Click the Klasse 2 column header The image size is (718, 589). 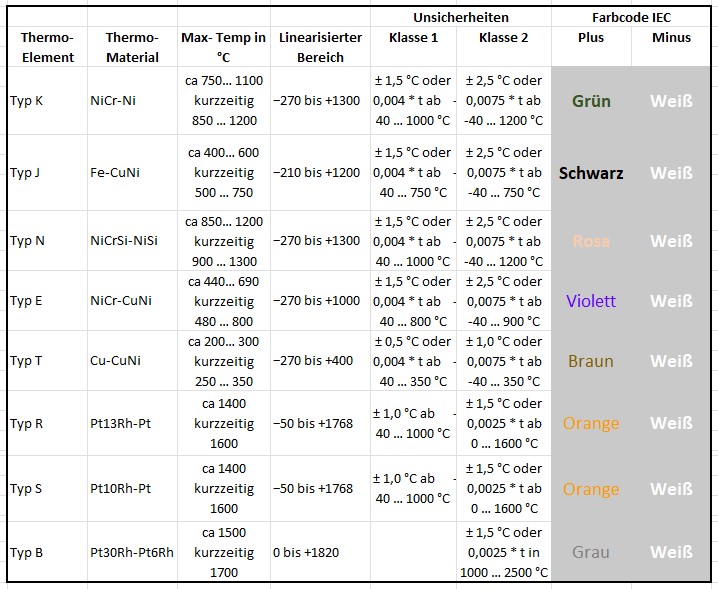click(503, 38)
